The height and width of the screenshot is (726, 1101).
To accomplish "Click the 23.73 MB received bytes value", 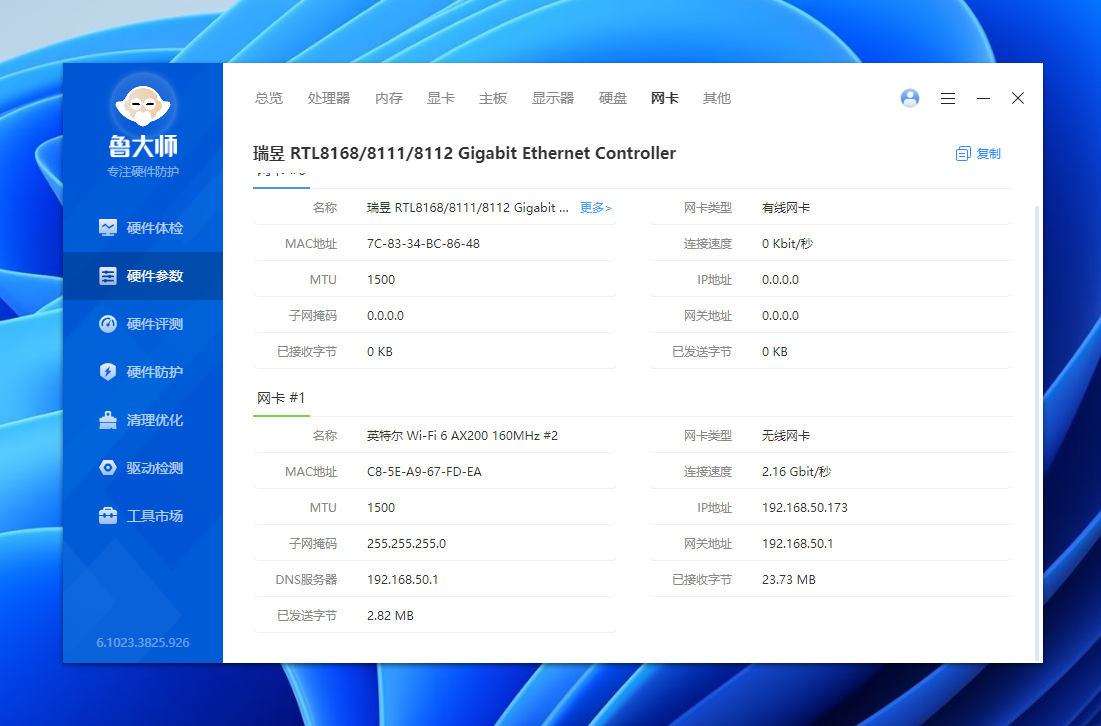I will [x=789, y=580].
